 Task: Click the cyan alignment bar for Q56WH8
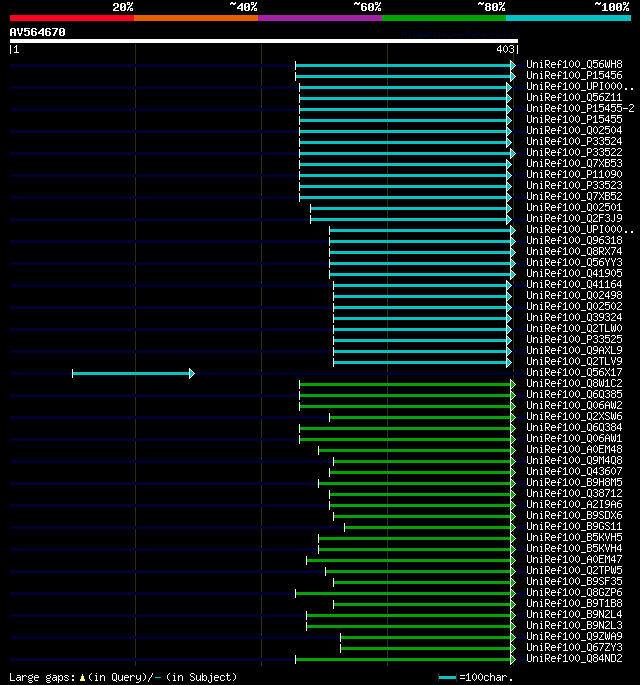403,66
